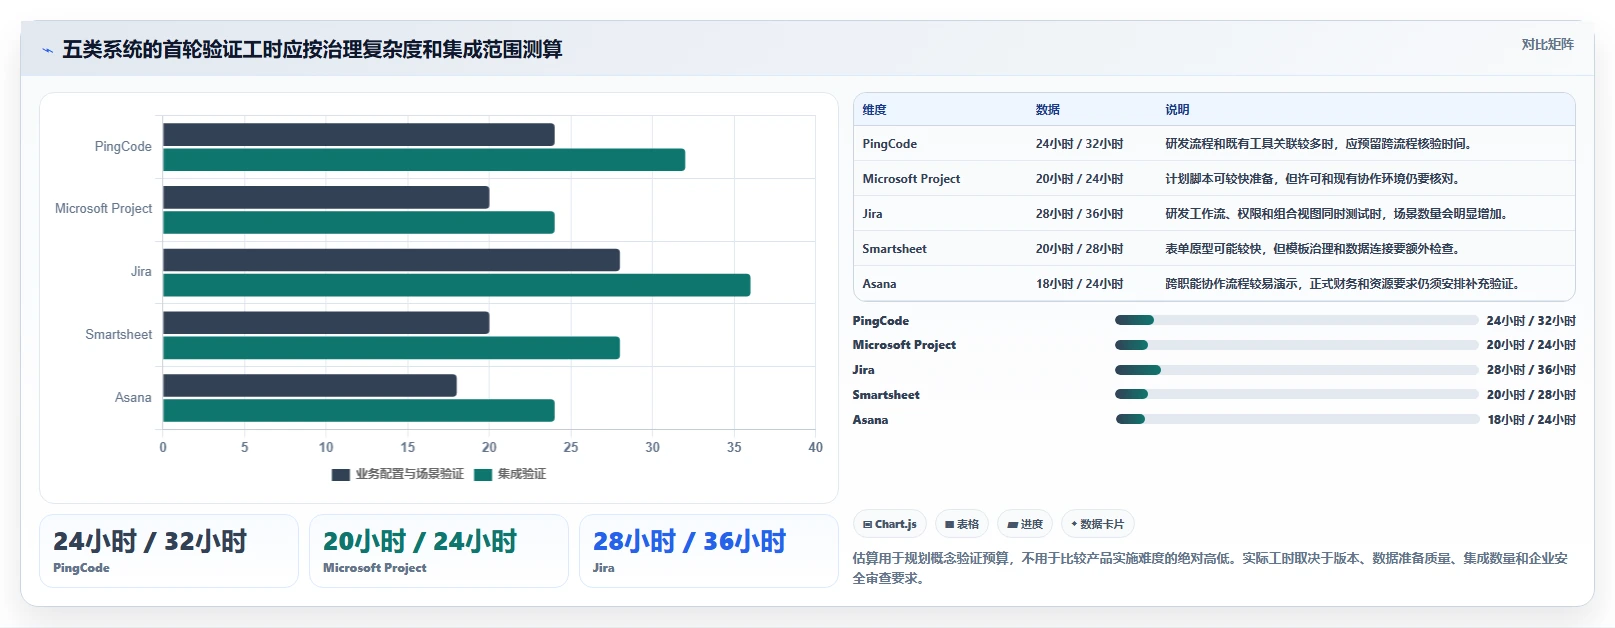Open the PingCode 24小时 / 32小时 data card
This screenshot has width=1615, height=628.
pyautogui.click(x=169, y=551)
